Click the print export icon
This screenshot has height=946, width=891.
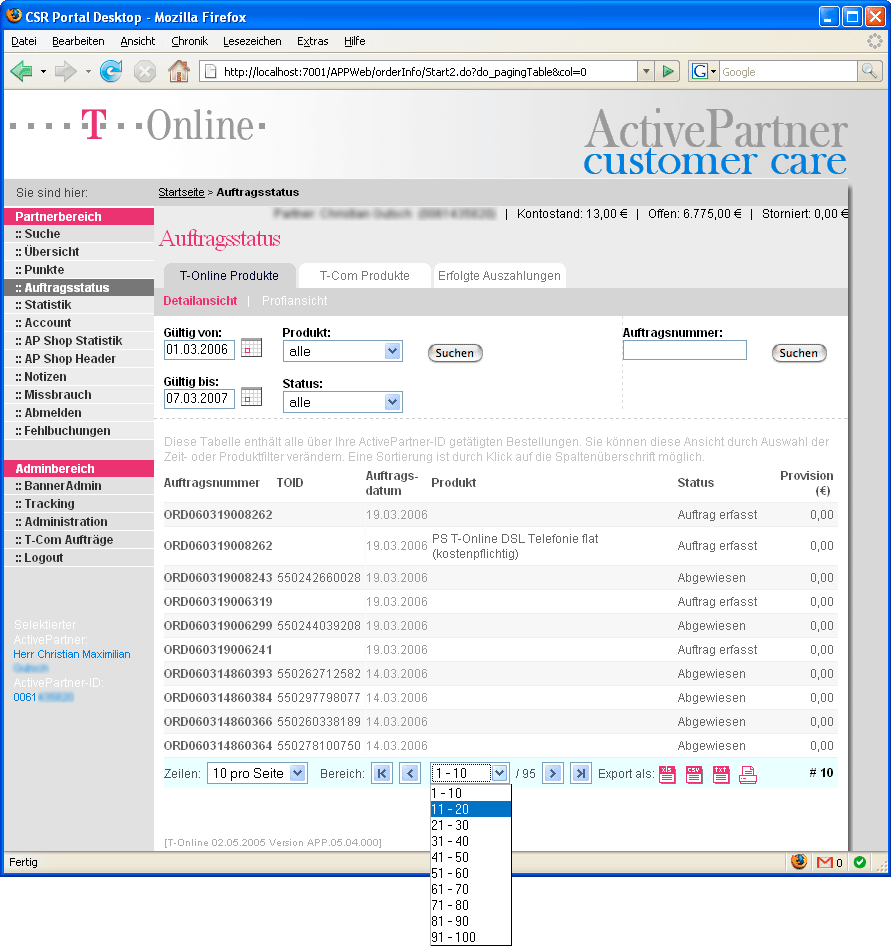[747, 774]
